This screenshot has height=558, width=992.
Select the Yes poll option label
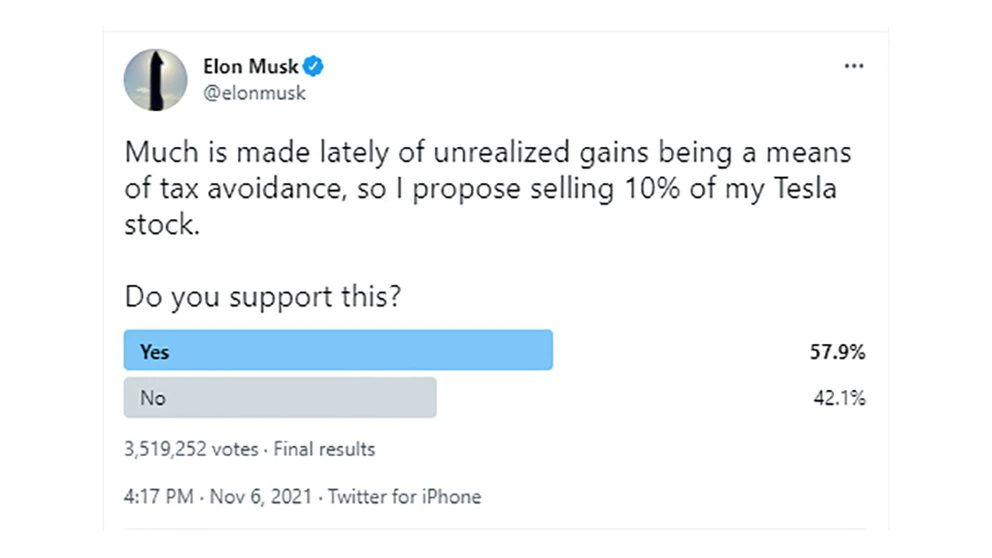point(154,351)
